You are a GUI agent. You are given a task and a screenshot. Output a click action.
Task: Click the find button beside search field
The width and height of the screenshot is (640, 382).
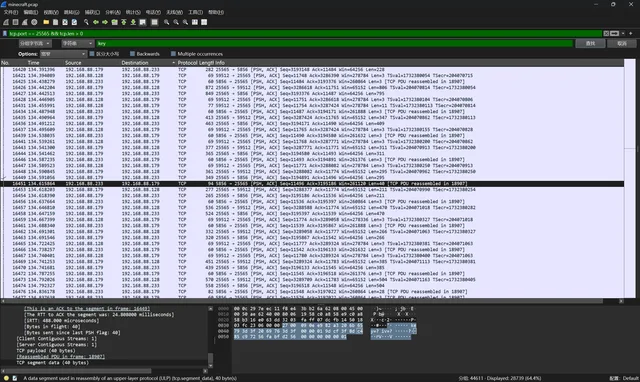590,43
